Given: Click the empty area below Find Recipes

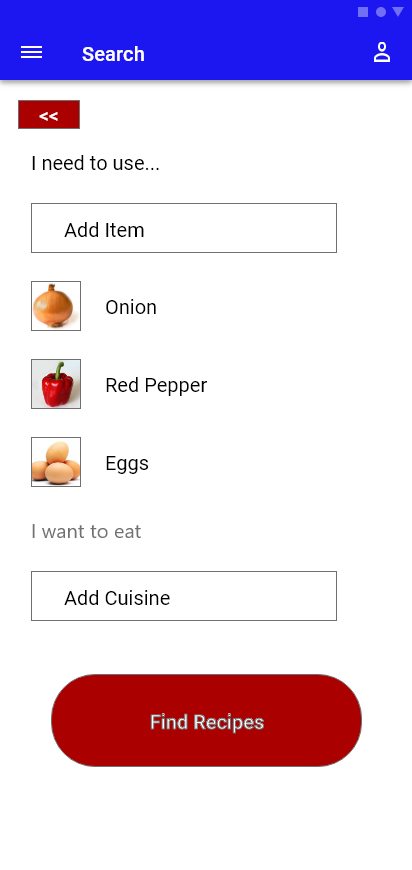Looking at the screenshot, I should 206,818.
